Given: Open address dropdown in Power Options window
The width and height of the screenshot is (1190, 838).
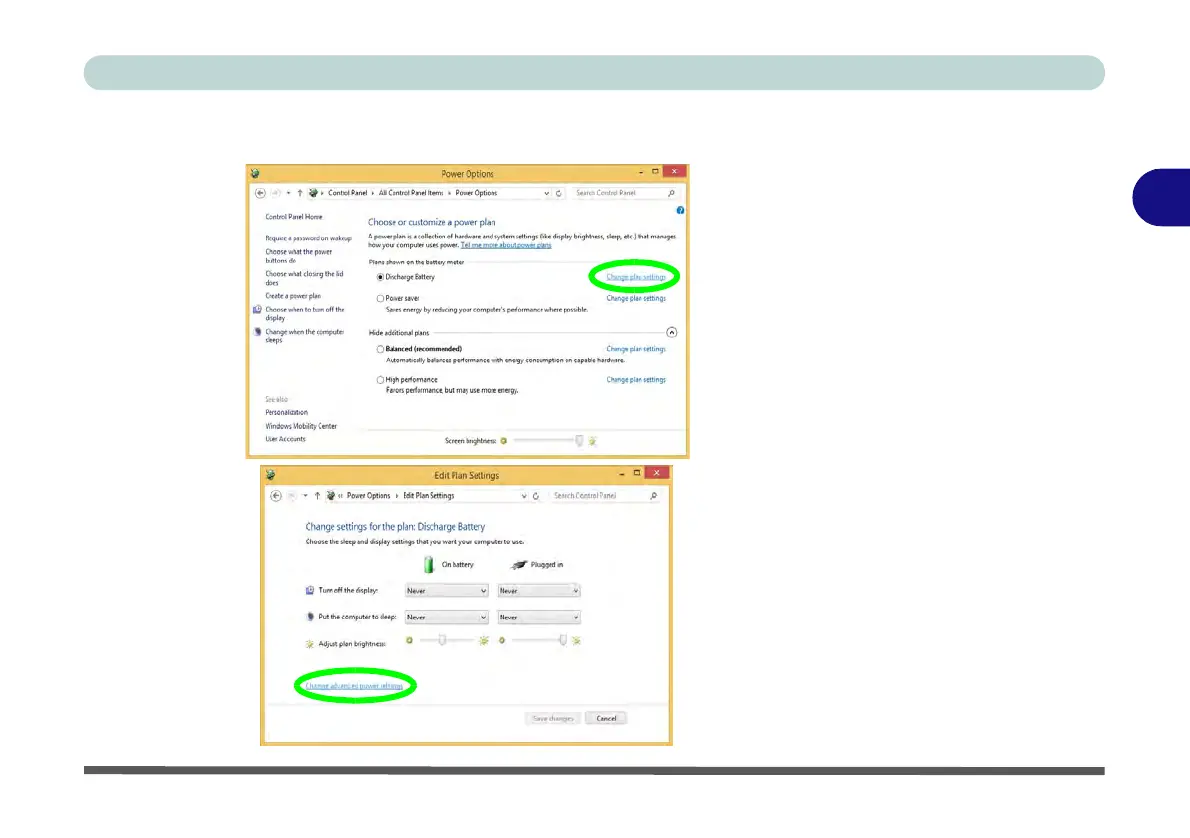Looking at the screenshot, I should point(546,193).
